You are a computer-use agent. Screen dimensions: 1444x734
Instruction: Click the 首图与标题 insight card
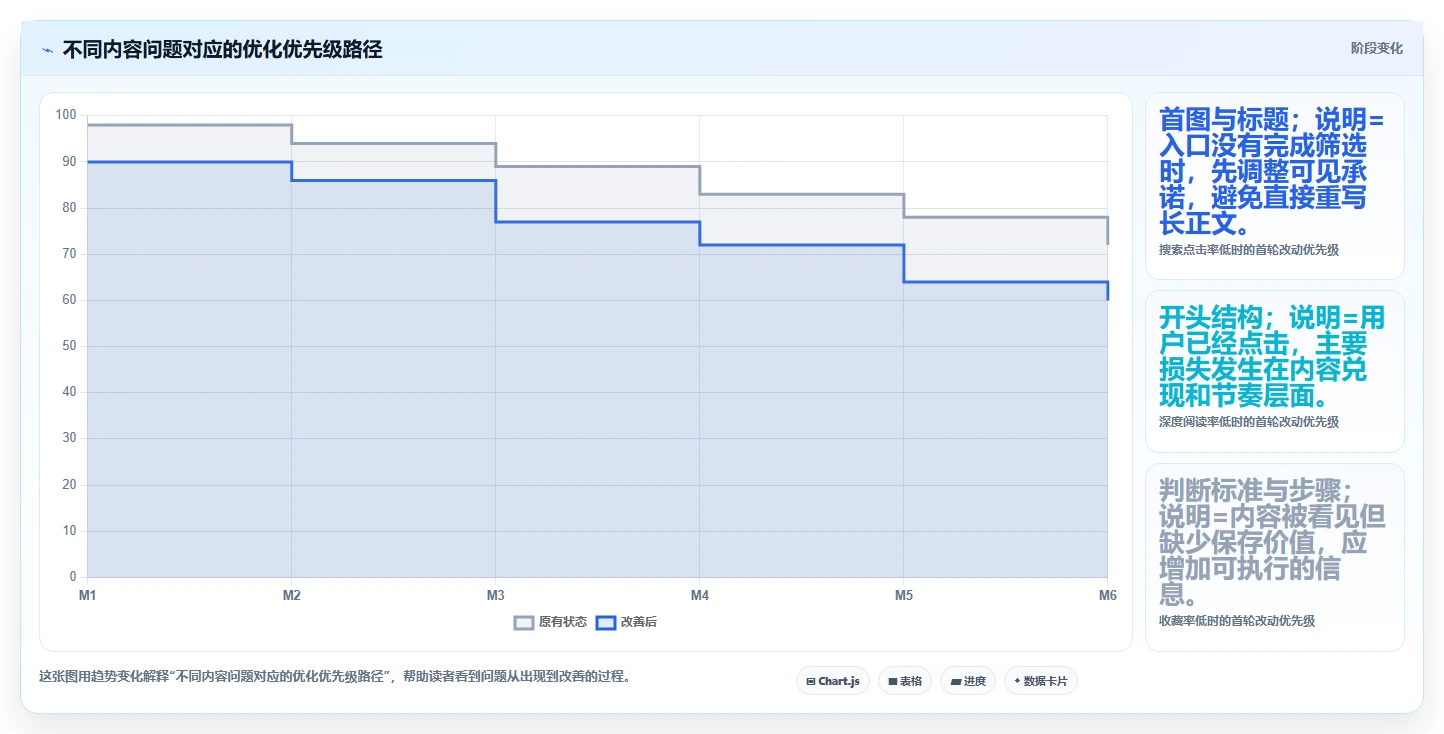coord(1274,186)
